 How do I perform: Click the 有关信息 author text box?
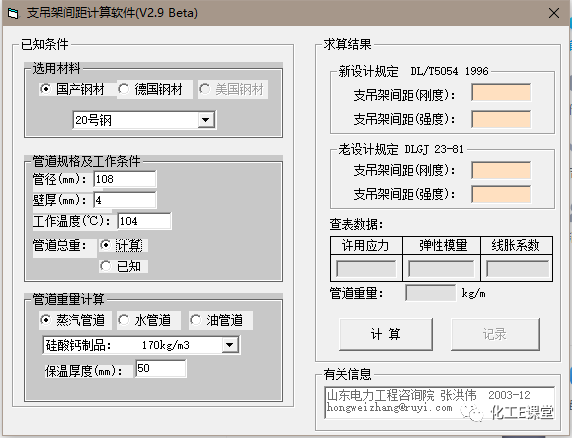(x=439, y=402)
